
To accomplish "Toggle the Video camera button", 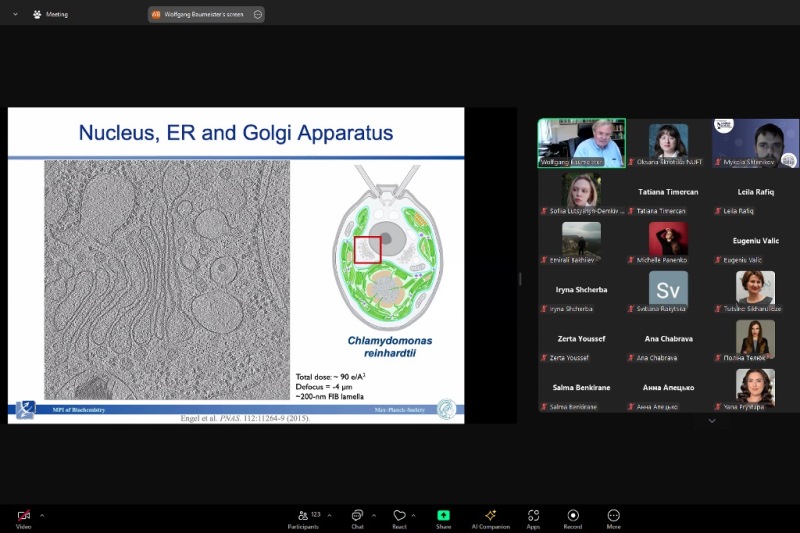I will (23, 516).
